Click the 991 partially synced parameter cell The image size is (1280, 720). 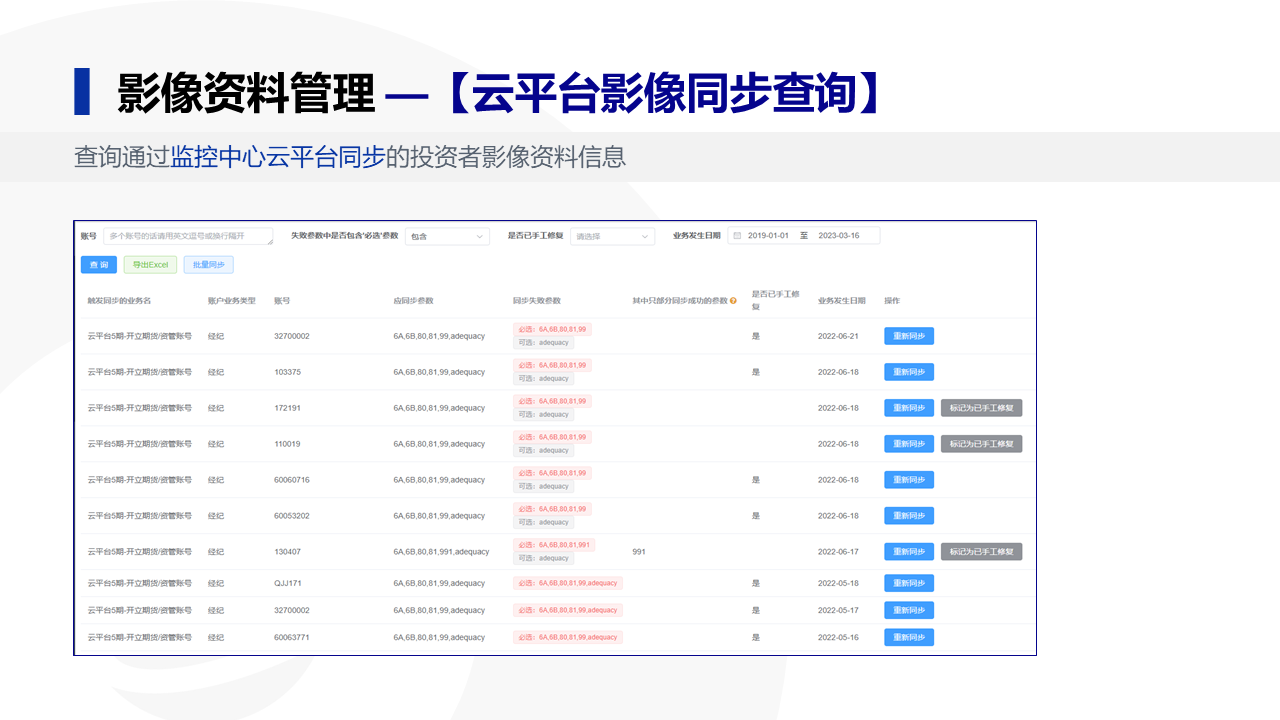639,552
